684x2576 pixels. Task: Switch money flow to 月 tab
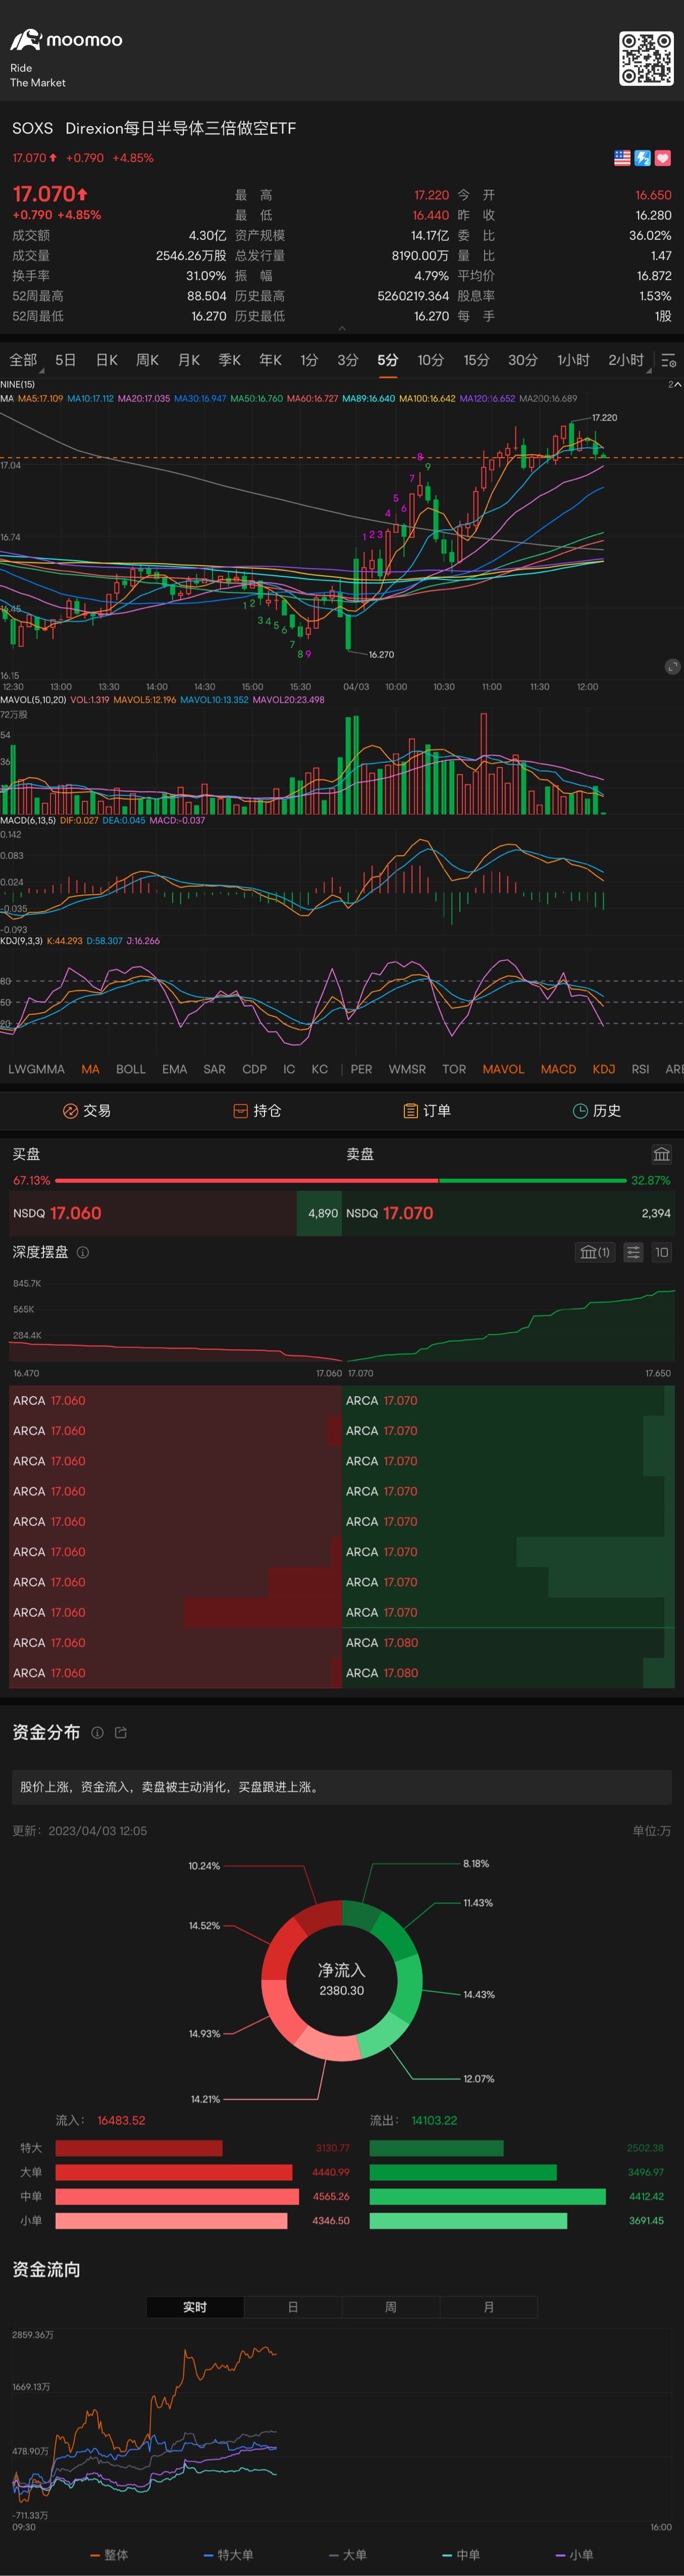point(489,2307)
